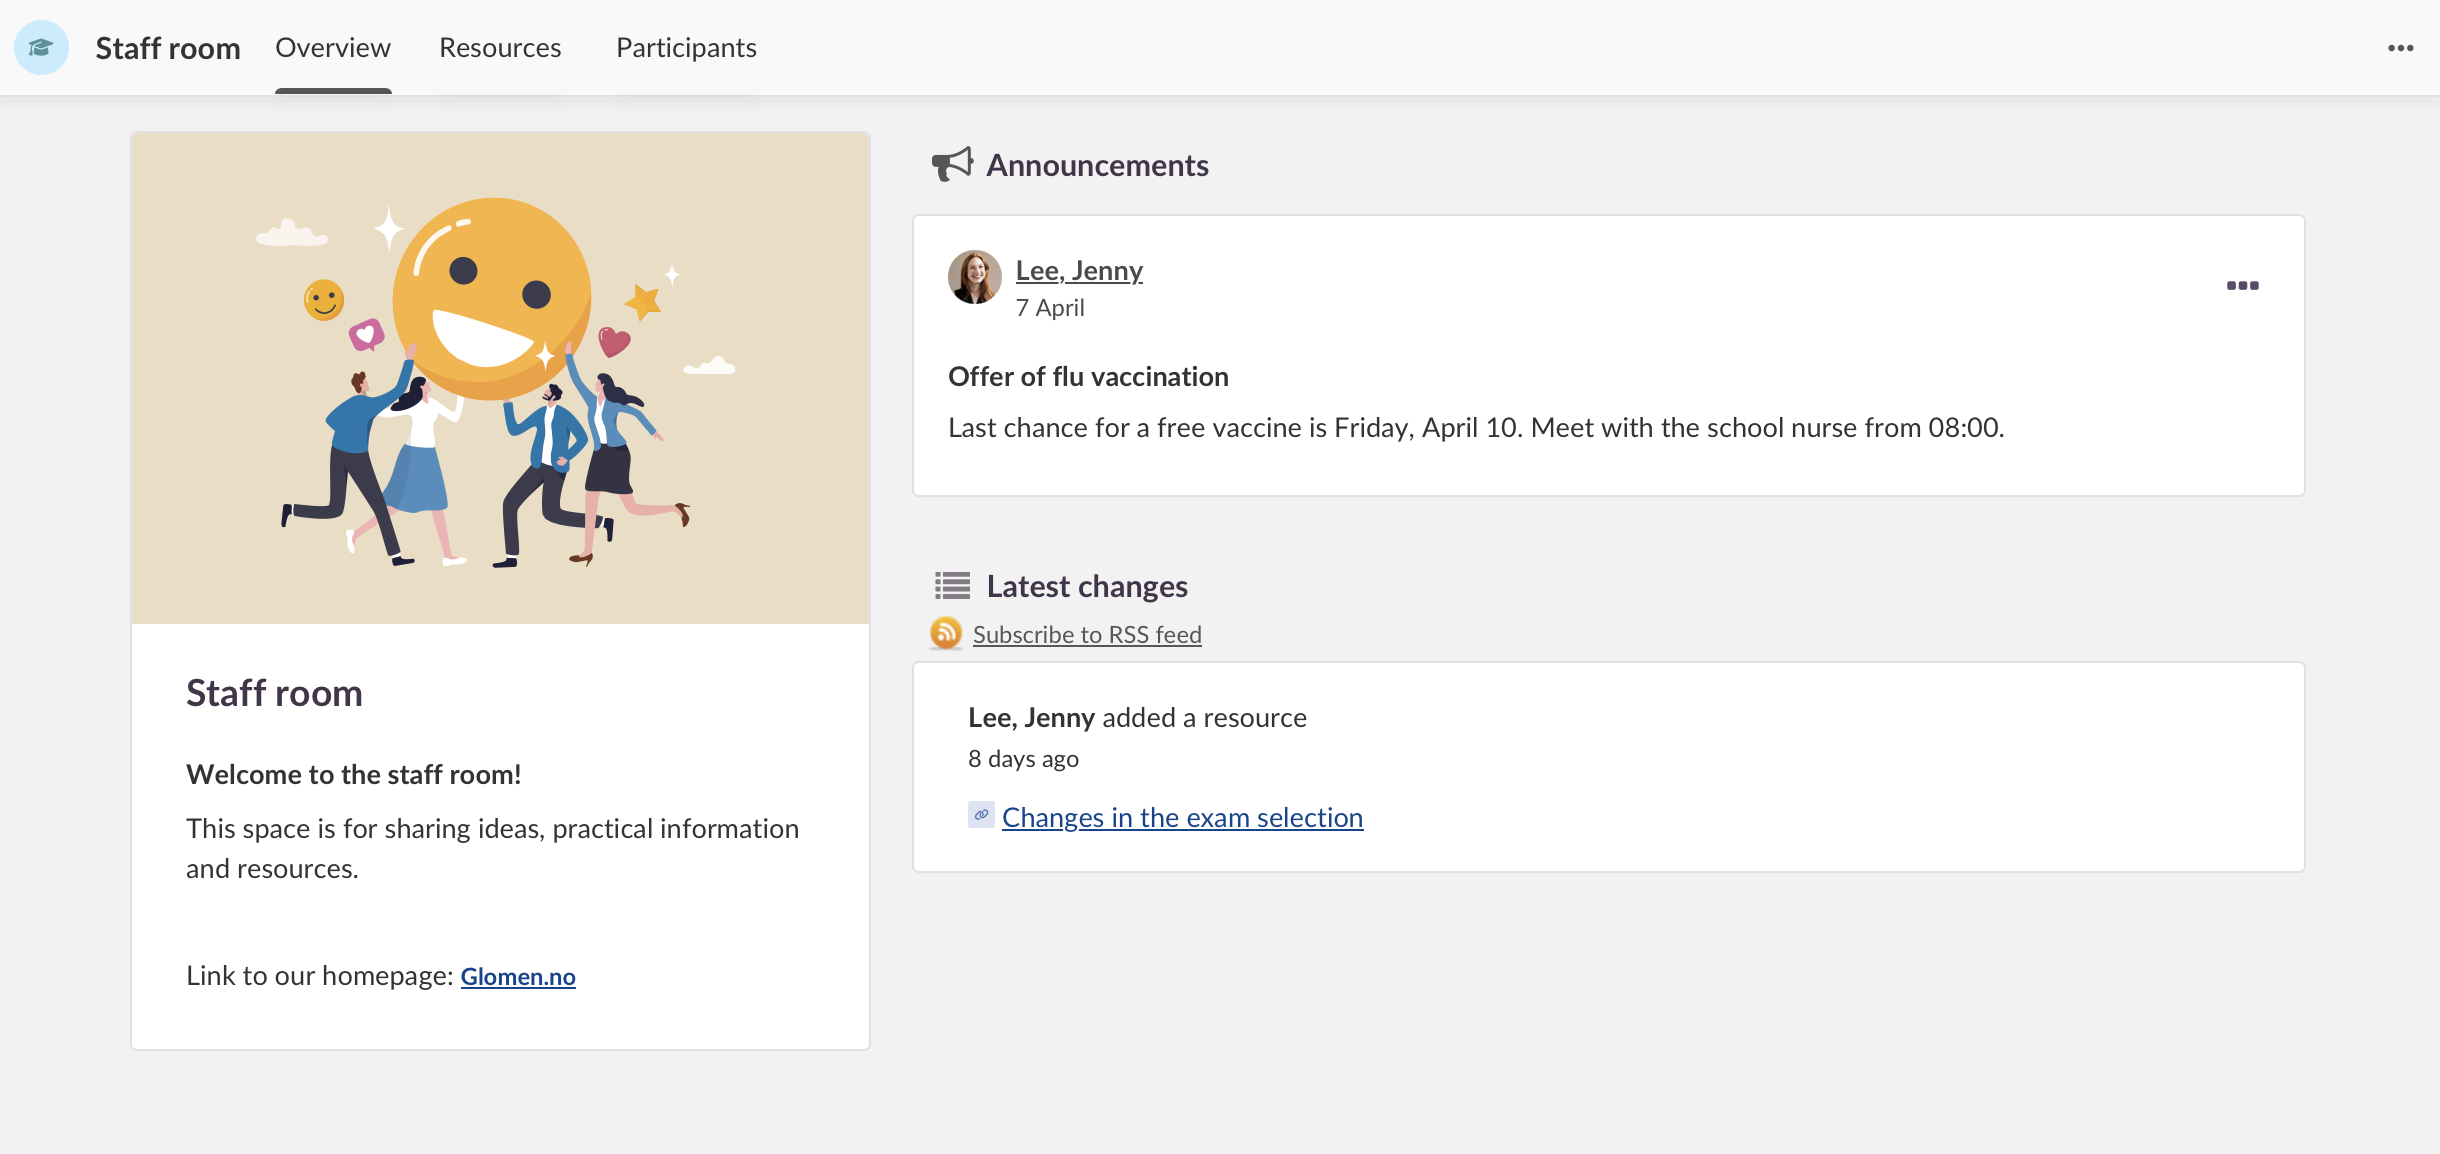Click the Offer of flu vaccination title
The height and width of the screenshot is (1154, 2440).
point(1088,376)
